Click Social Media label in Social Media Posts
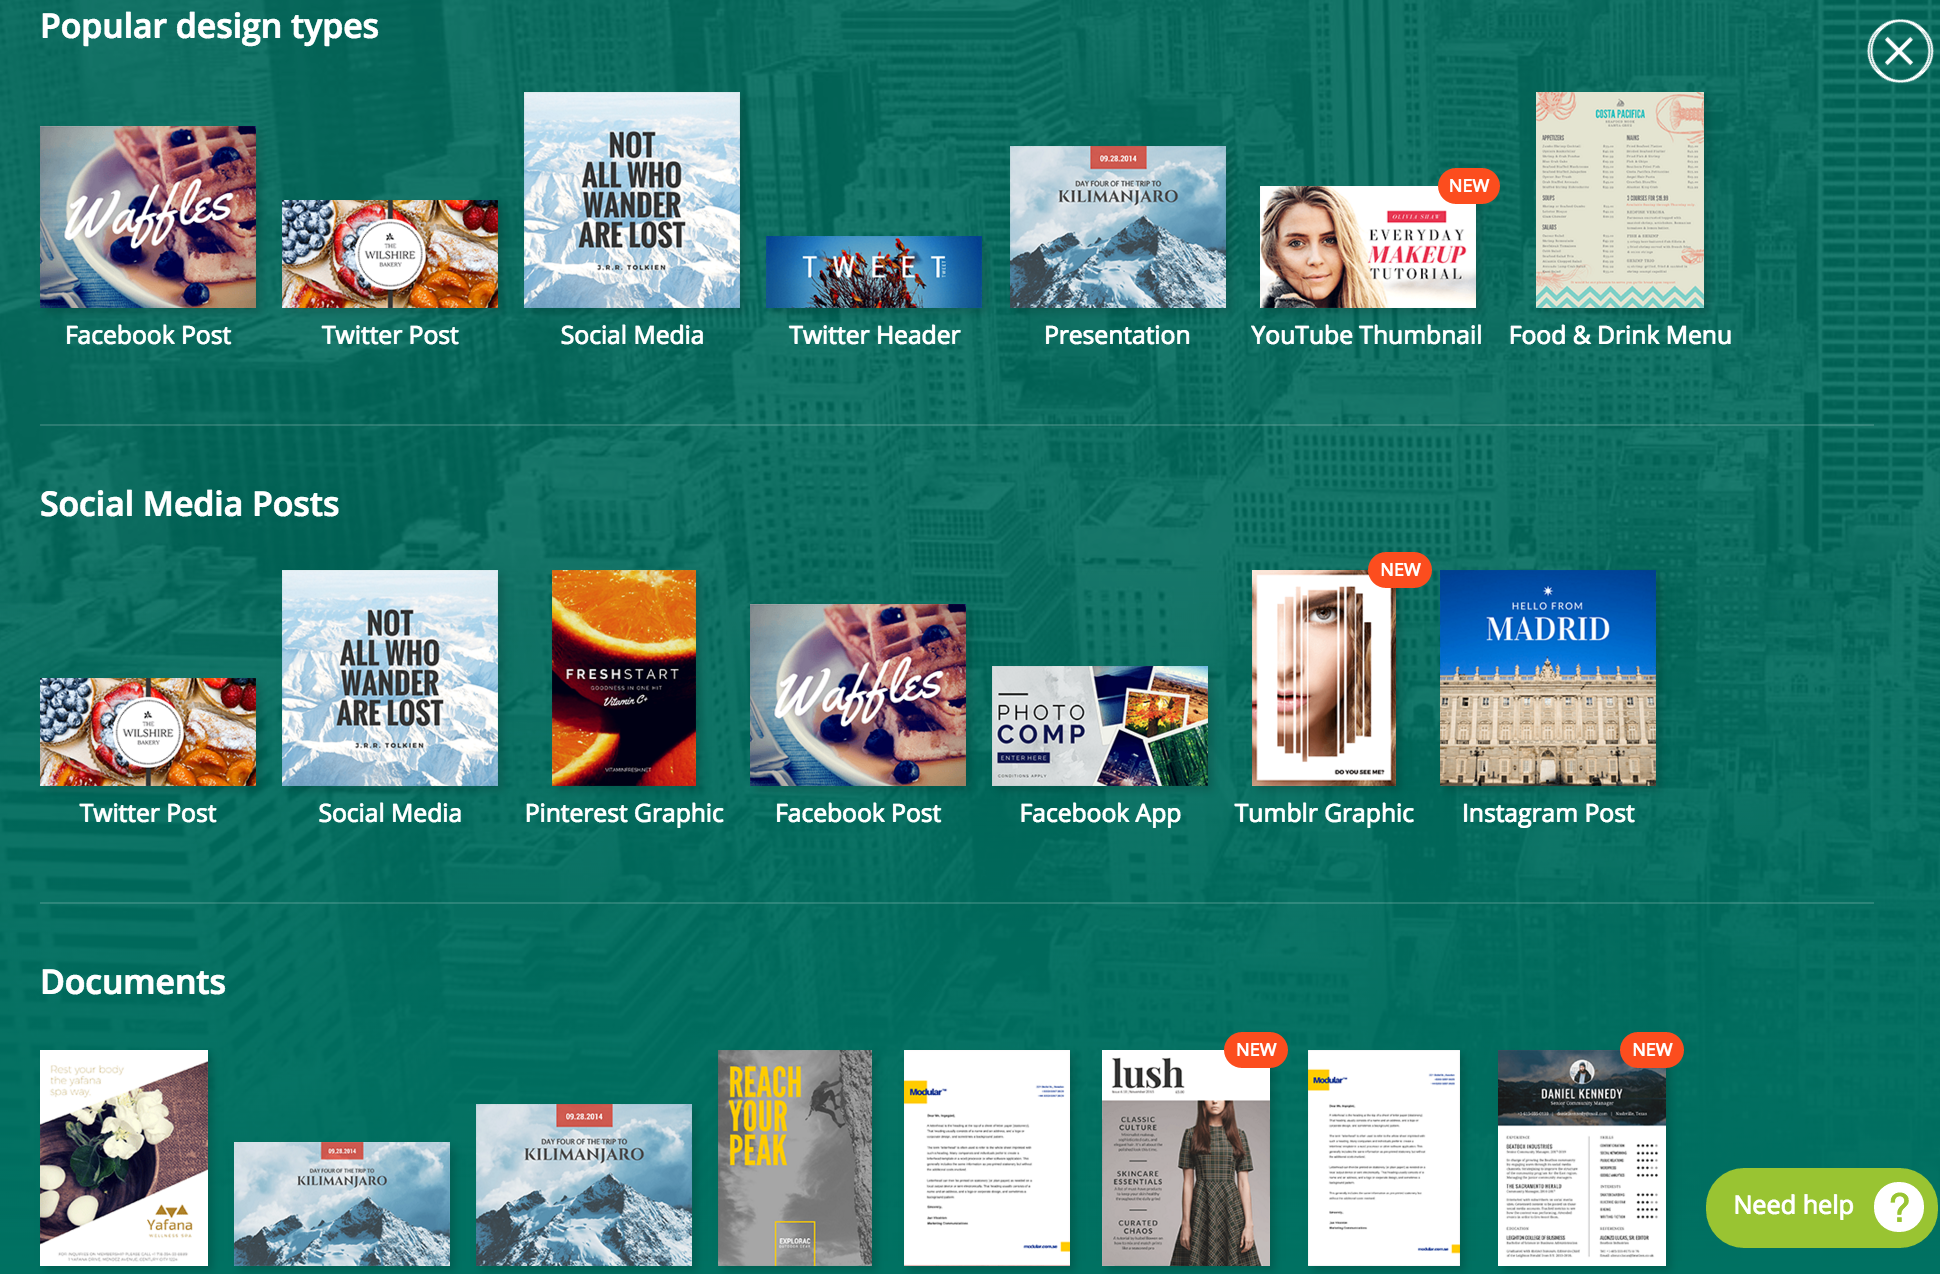The height and width of the screenshot is (1274, 1940). pos(390,813)
